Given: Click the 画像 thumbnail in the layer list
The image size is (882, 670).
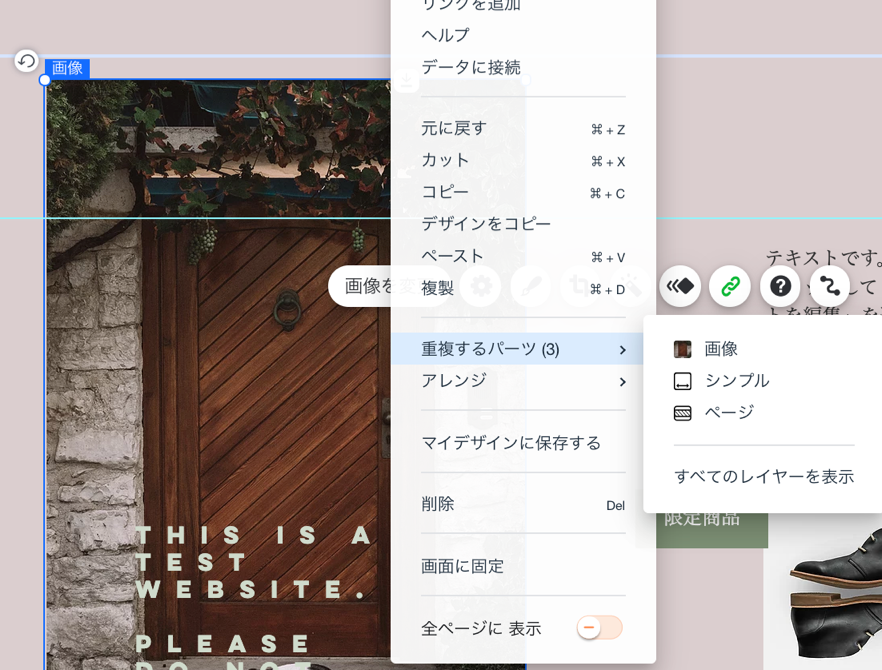Looking at the screenshot, I should (x=683, y=348).
